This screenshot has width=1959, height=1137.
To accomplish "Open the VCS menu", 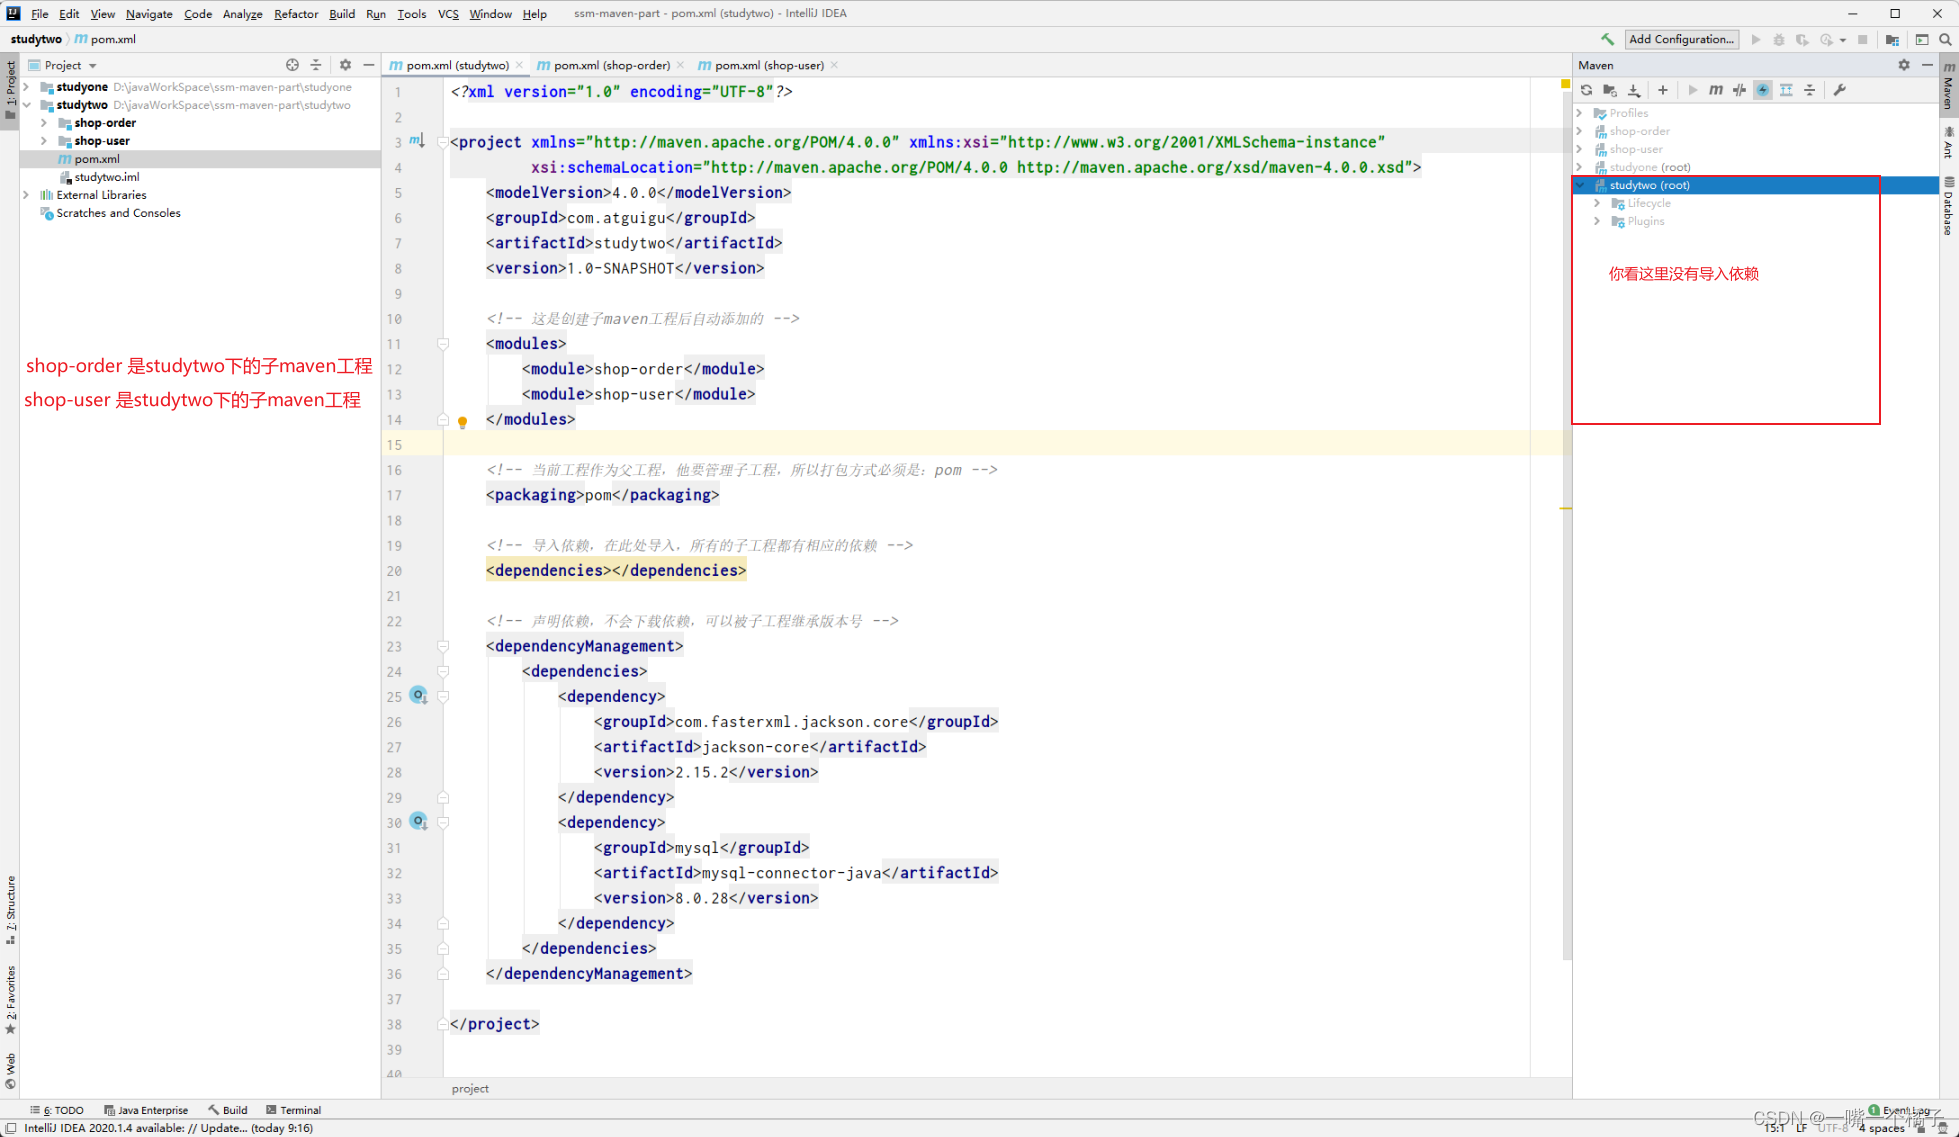I will [x=447, y=14].
